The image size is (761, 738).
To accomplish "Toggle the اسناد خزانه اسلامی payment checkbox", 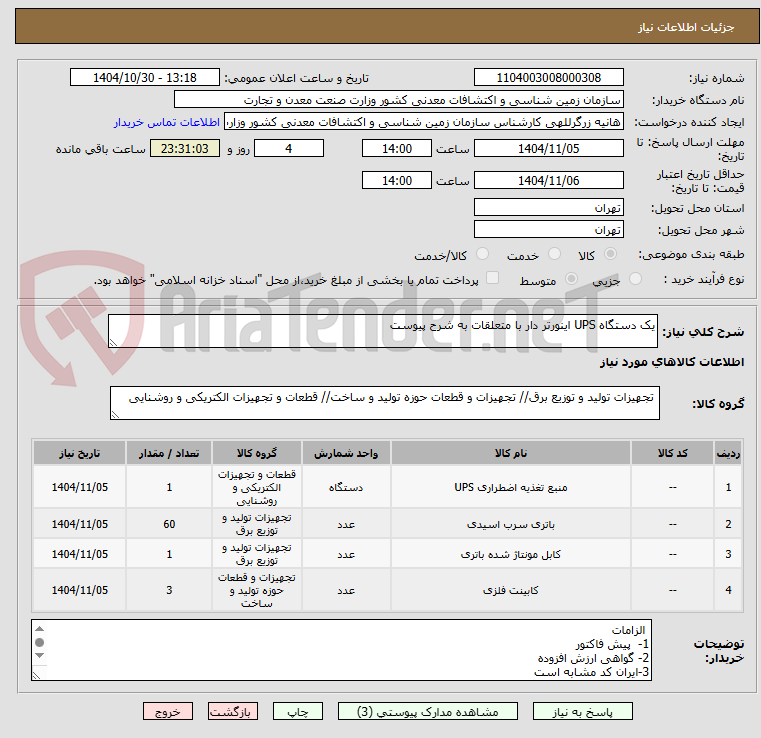I will (493, 278).
